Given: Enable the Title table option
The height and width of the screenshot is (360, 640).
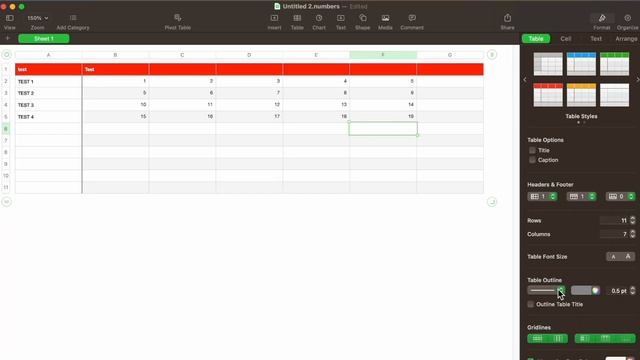Looking at the screenshot, I should [x=532, y=150].
